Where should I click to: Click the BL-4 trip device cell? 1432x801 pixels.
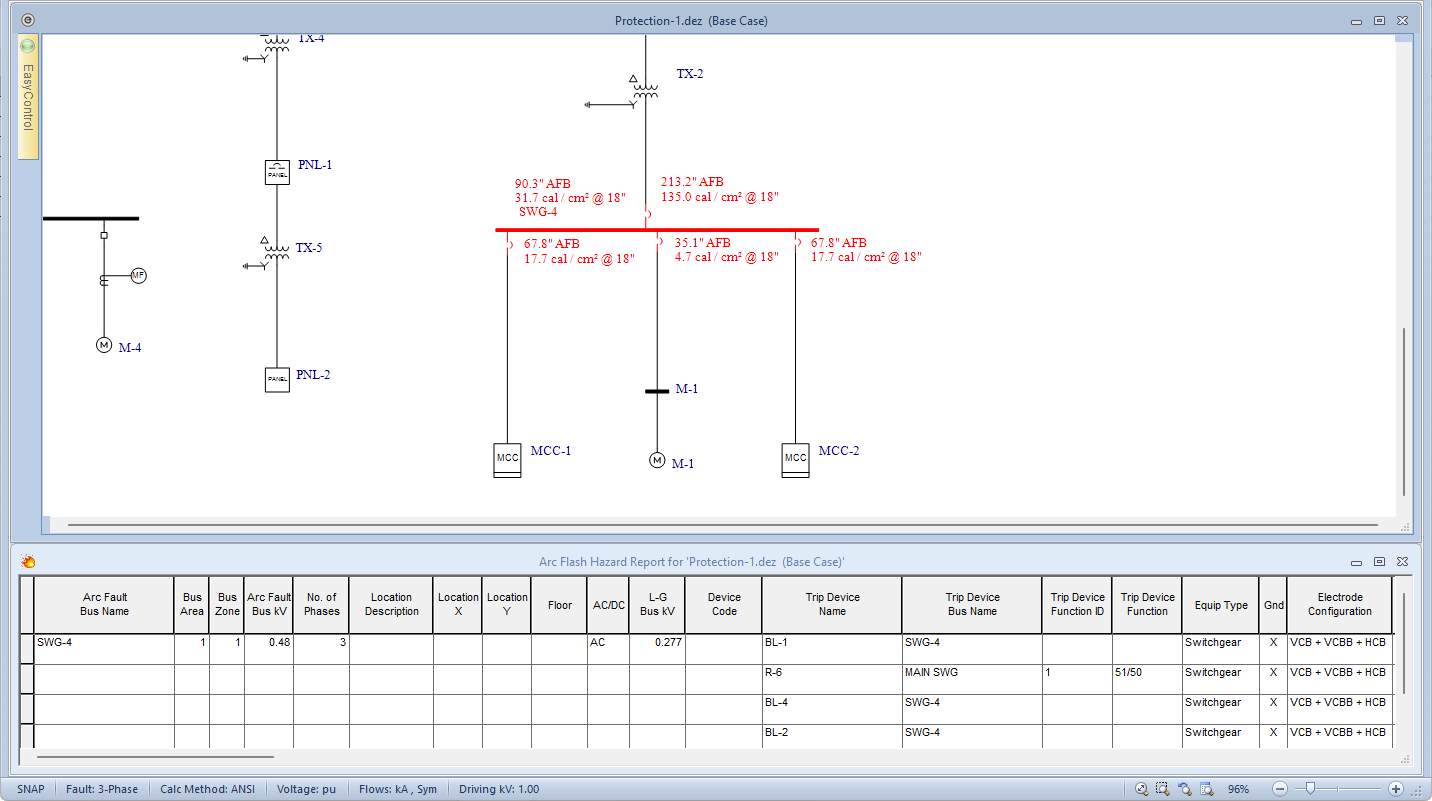[x=832, y=709]
